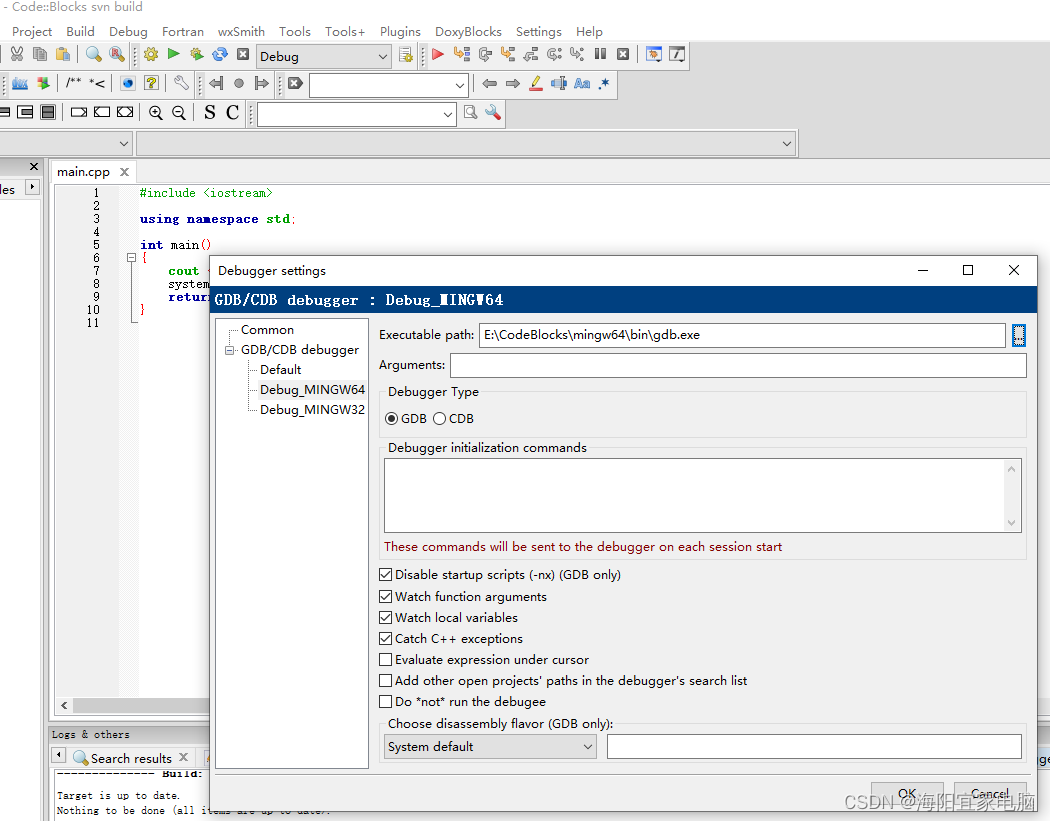
Task: Click the Stop debugger icon
Action: click(x=623, y=54)
